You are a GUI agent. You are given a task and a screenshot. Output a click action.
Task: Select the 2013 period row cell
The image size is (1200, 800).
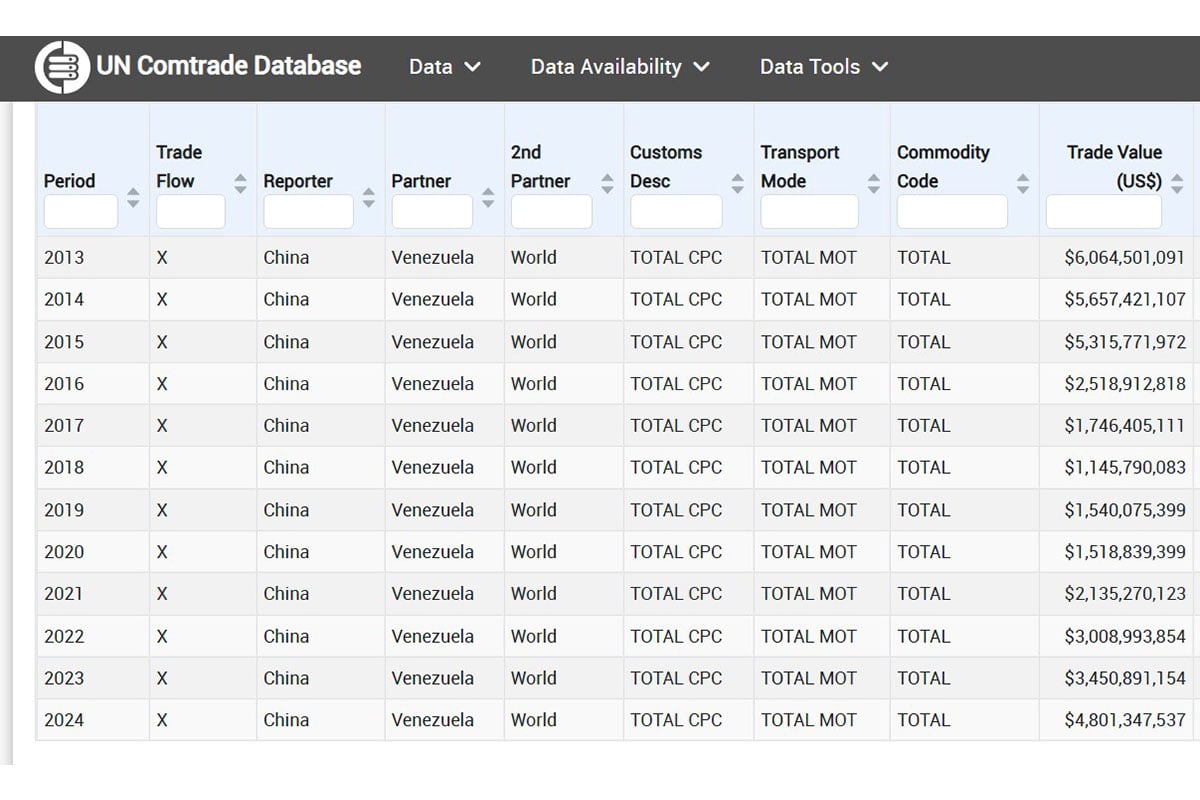click(64, 257)
